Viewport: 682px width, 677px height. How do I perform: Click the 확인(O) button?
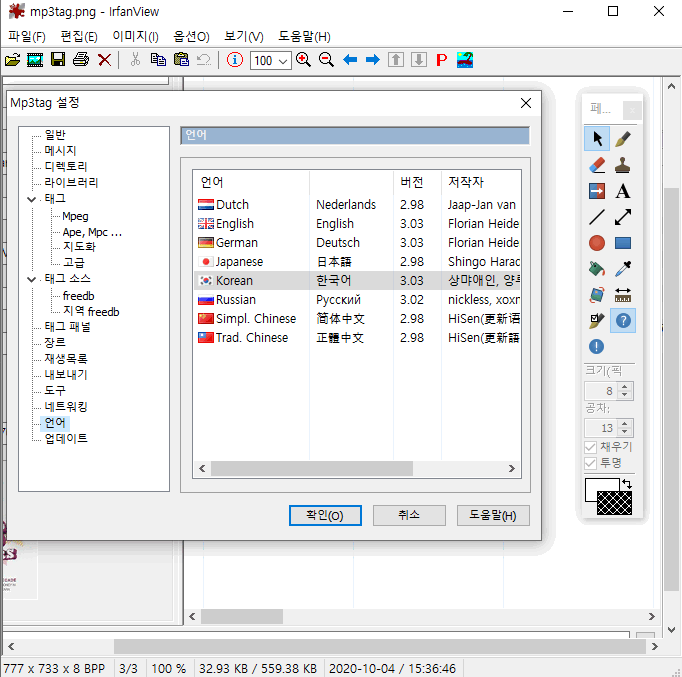325,515
